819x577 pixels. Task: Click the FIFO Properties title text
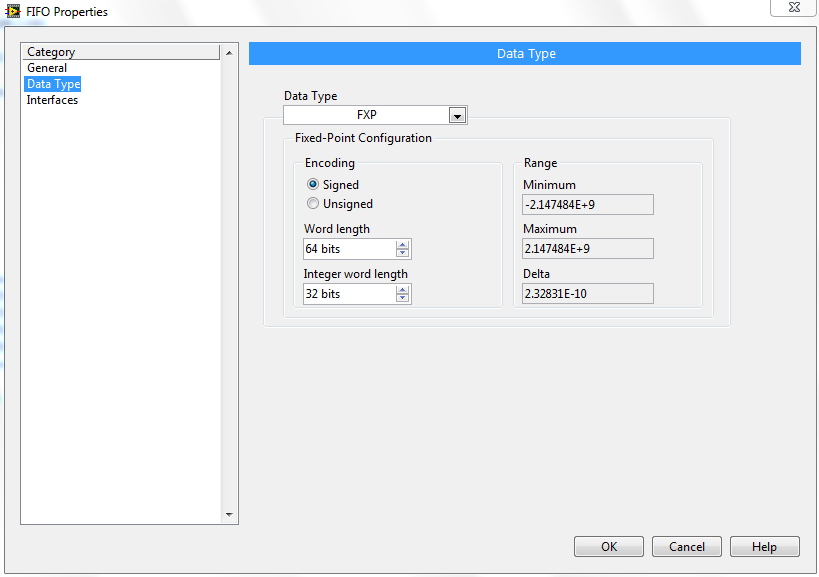[x=67, y=11]
